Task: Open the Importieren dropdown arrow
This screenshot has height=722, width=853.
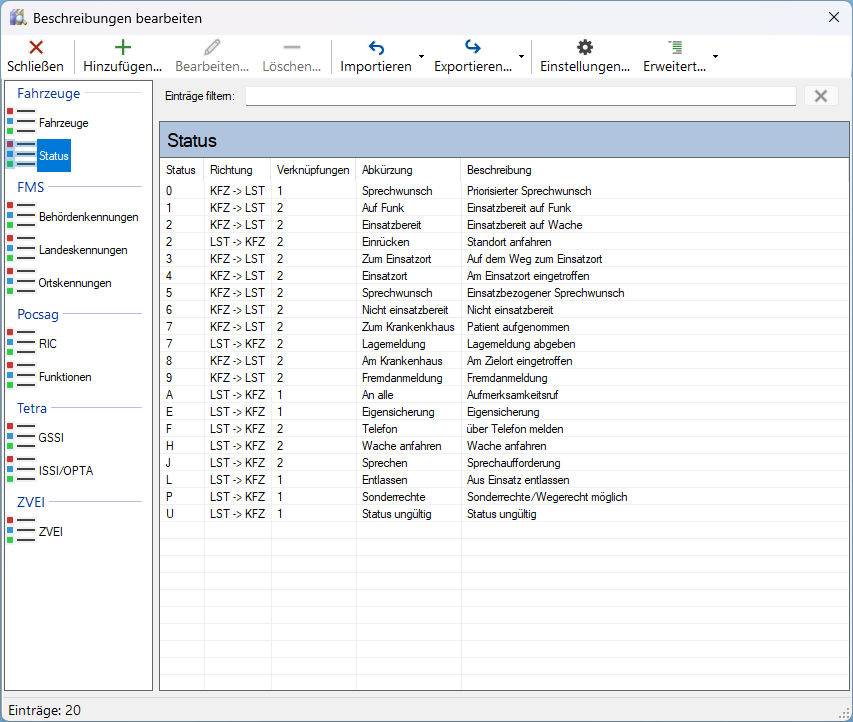Action: tap(422, 57)
